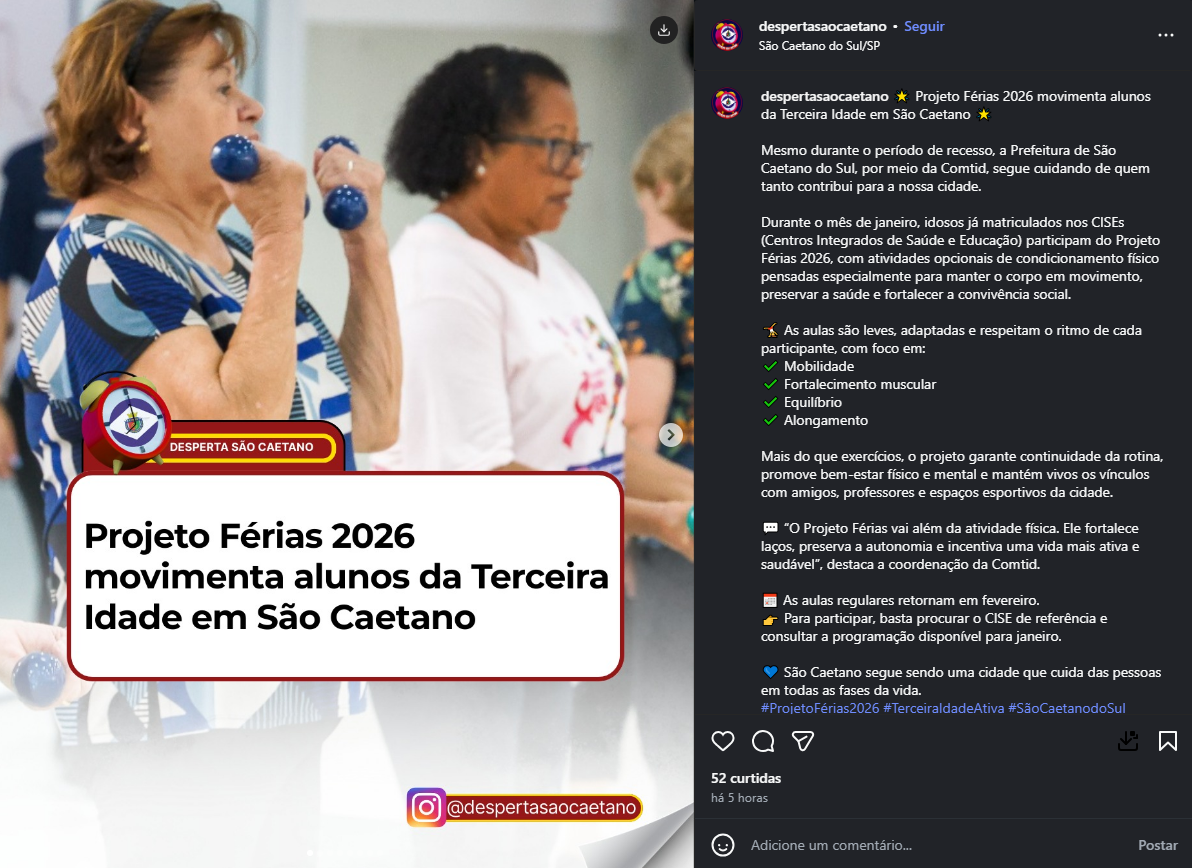Open the São Caetano do Sul/SP location
The width and height of the screenshot is (1192, 868).
click(x=819, y=46)
